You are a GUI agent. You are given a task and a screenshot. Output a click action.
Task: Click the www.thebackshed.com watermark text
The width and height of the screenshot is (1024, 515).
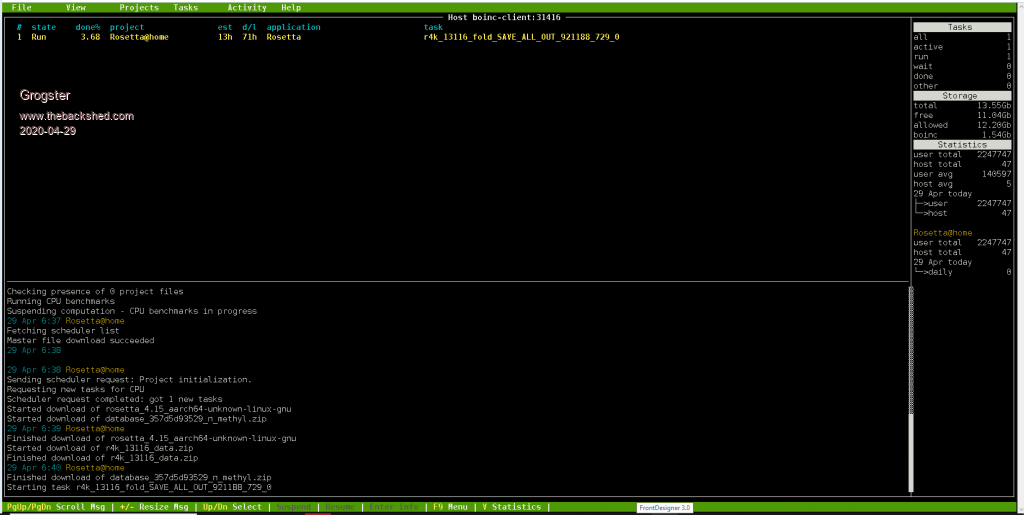[x=76, y=116]
